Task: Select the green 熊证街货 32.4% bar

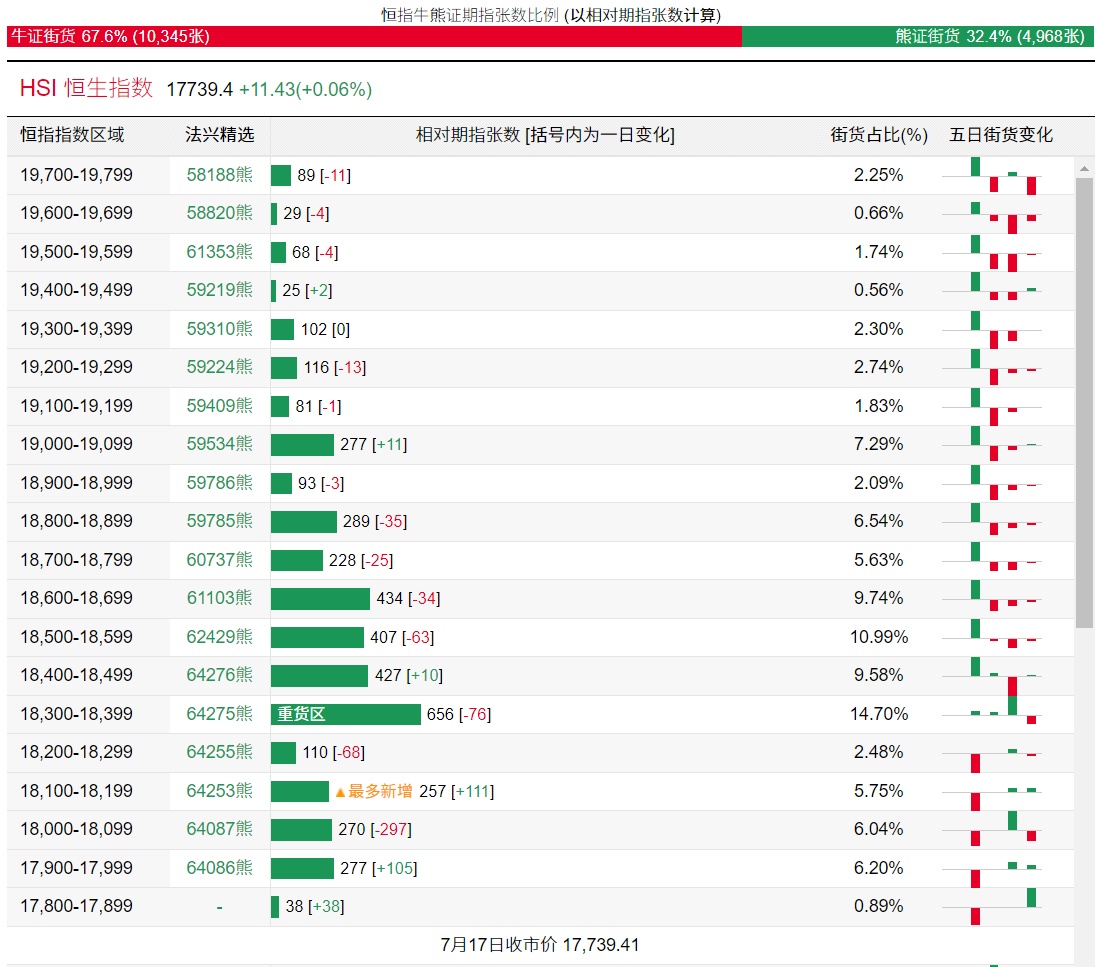Action: tap(917, 36)
